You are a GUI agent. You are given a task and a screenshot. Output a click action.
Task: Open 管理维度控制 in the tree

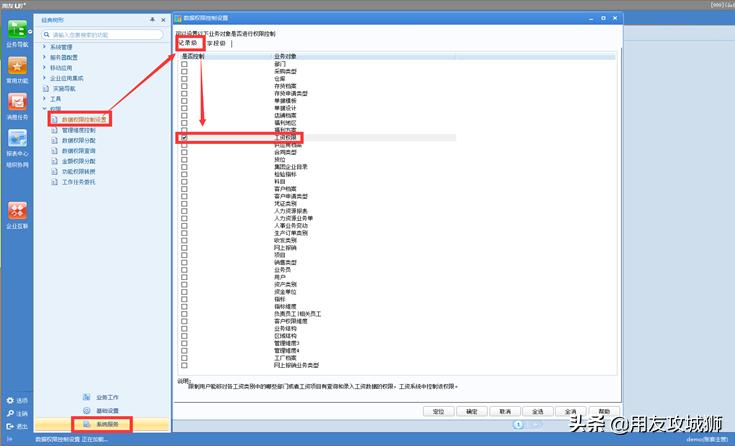[x=79, y=130]
